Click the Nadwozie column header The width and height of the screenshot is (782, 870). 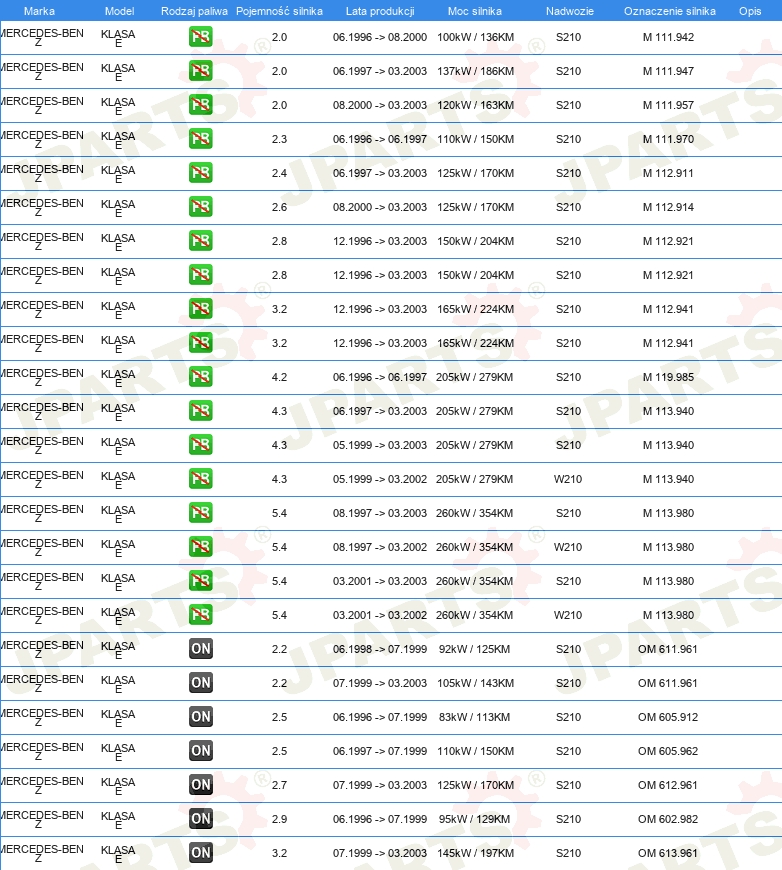pos(569,11)
